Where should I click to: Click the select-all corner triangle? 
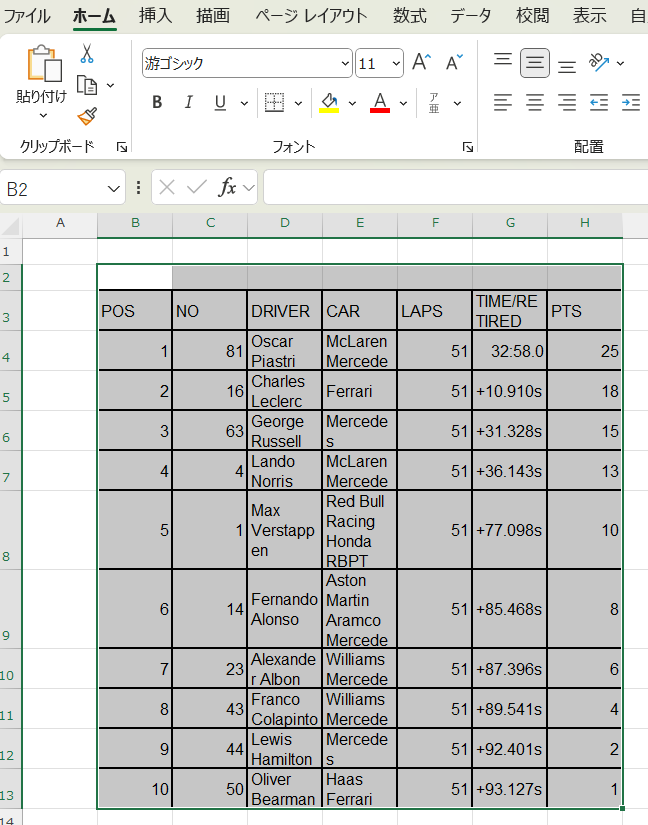click(11, 226)
